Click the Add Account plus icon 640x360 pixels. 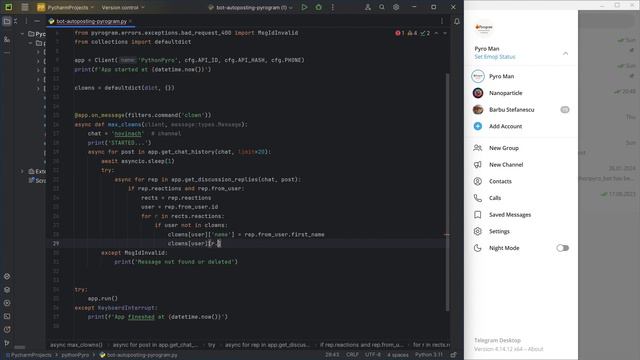478,126
